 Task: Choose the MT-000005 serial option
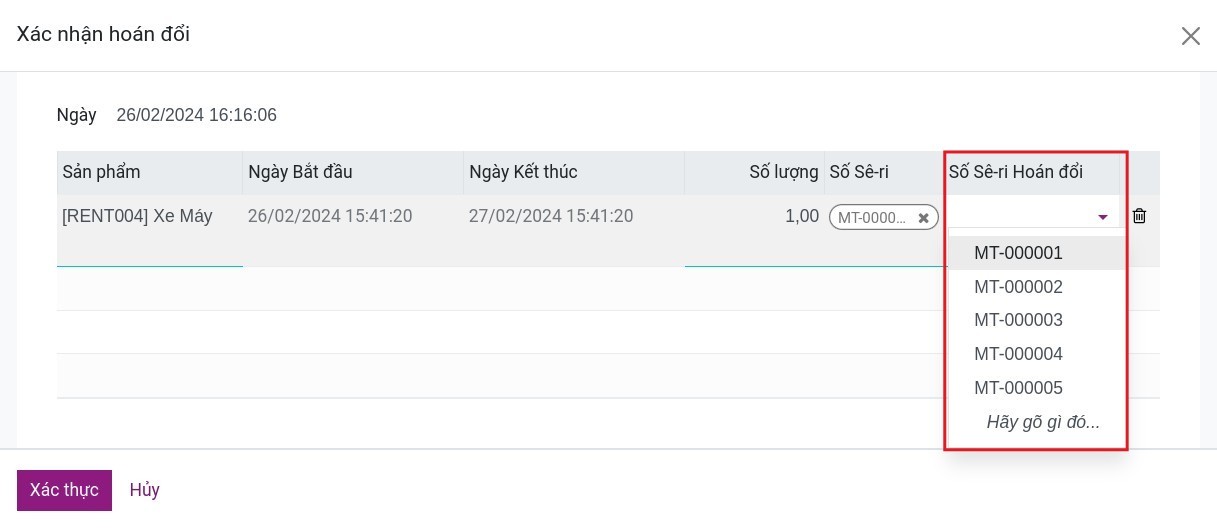point(1018,388)
